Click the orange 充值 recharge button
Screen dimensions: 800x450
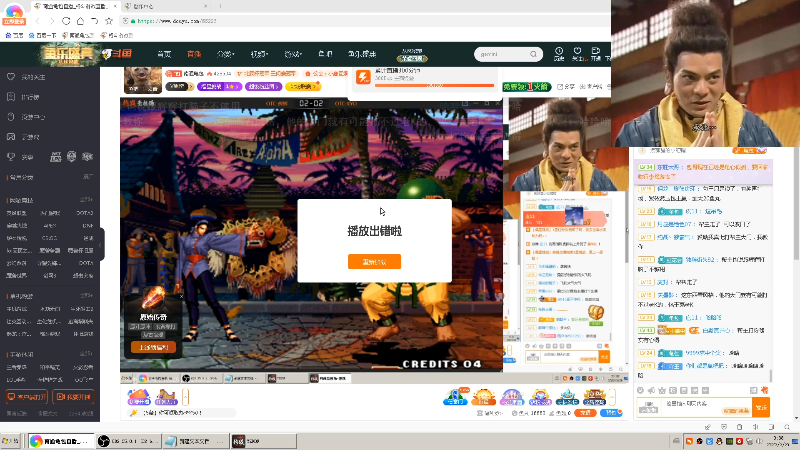585,413
